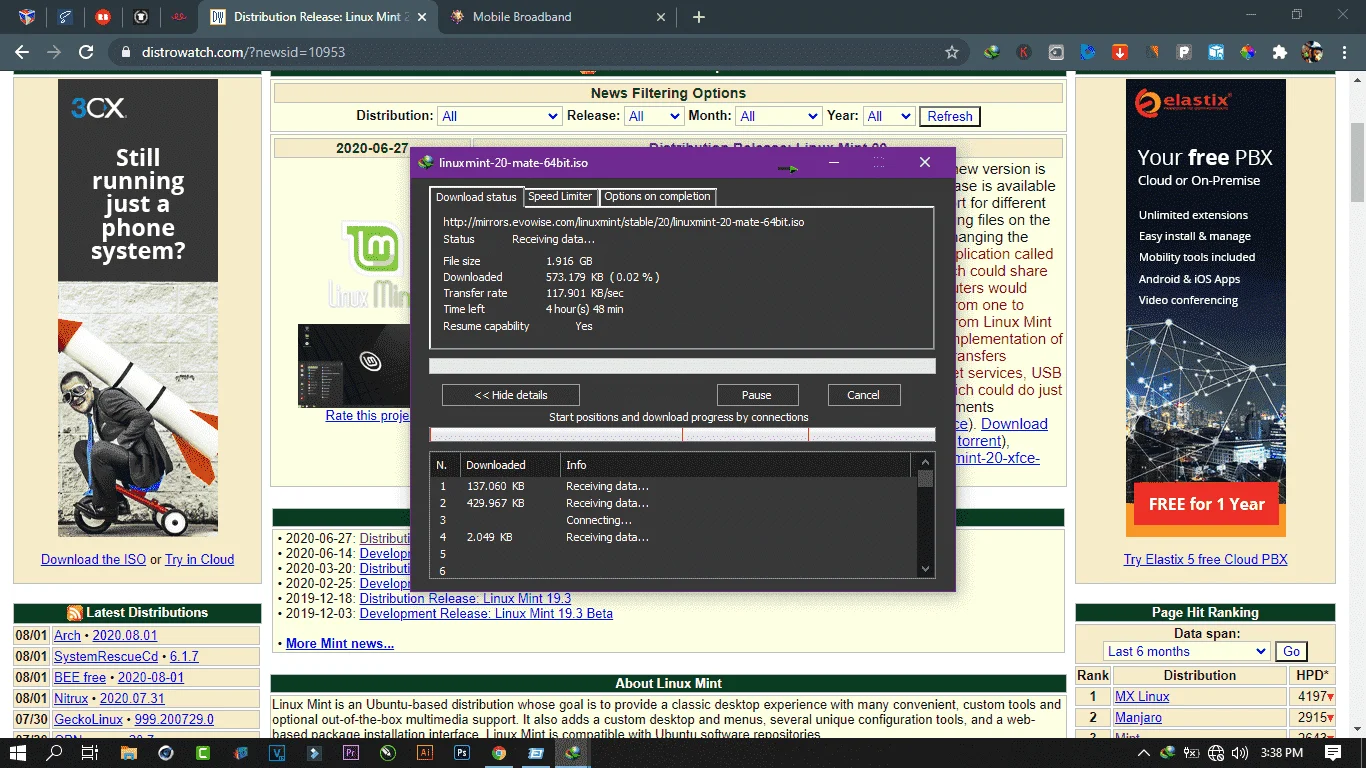The width and height of the screenshot is (1366, 768).
Task: Bookmark this page with the star icon
Action: [952, 52]
